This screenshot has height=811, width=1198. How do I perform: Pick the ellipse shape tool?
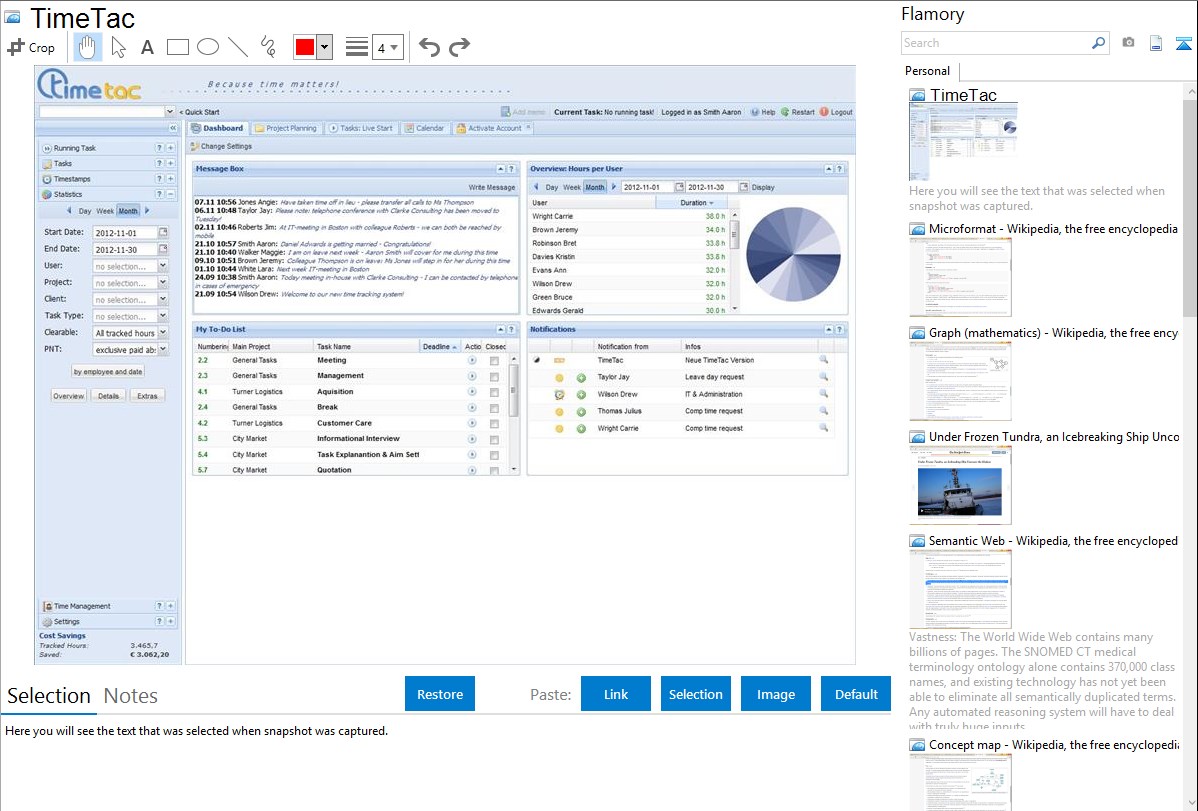pyautogui.click(x=207, y=47)
